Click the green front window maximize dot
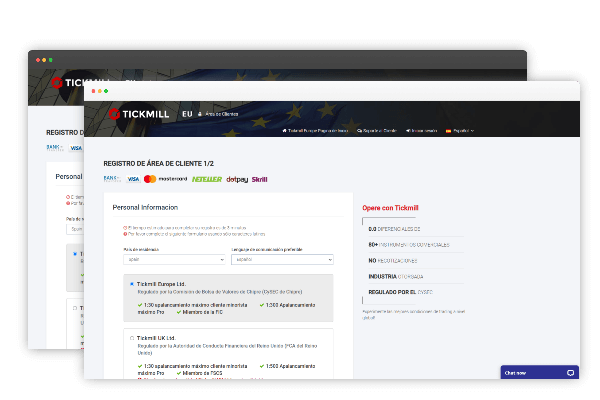 (x=106, y=91)
